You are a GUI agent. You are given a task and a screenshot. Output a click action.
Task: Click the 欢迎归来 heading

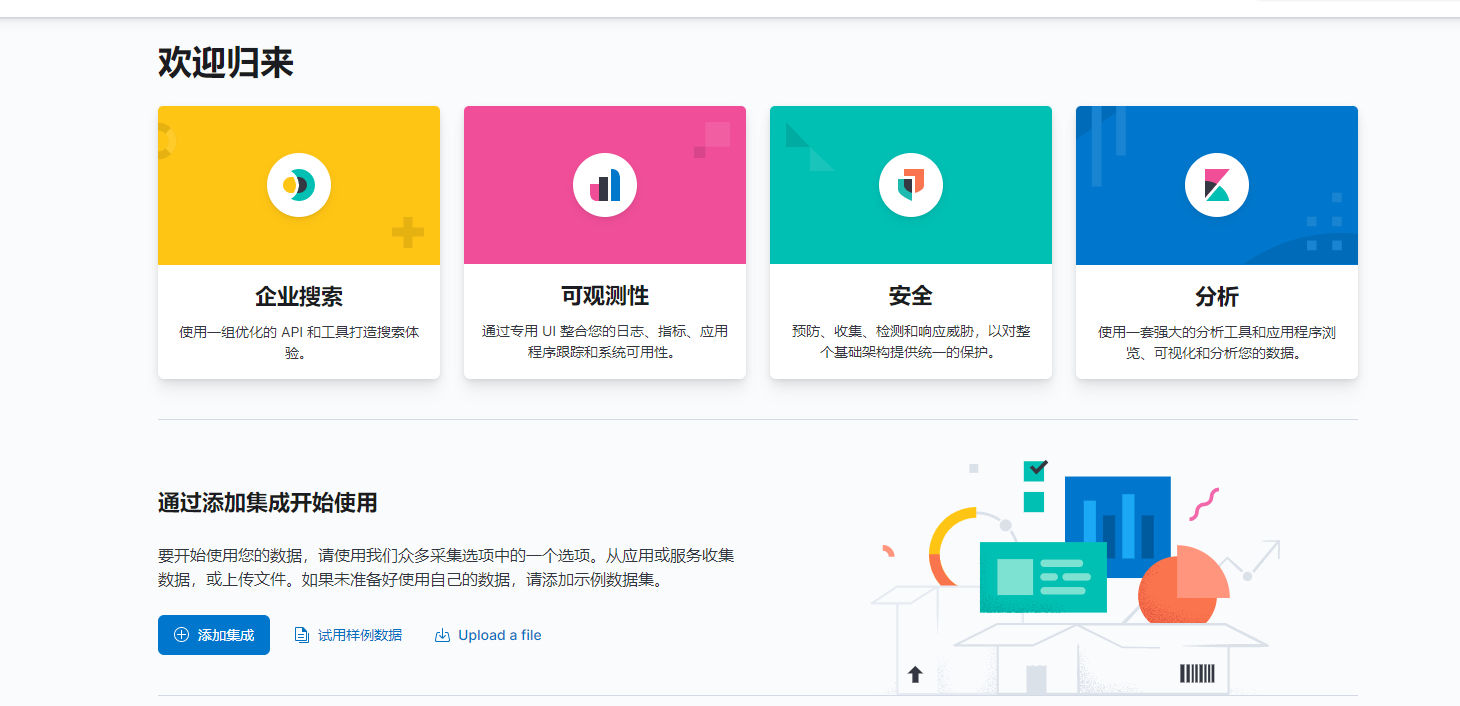[x=226, y=63]
